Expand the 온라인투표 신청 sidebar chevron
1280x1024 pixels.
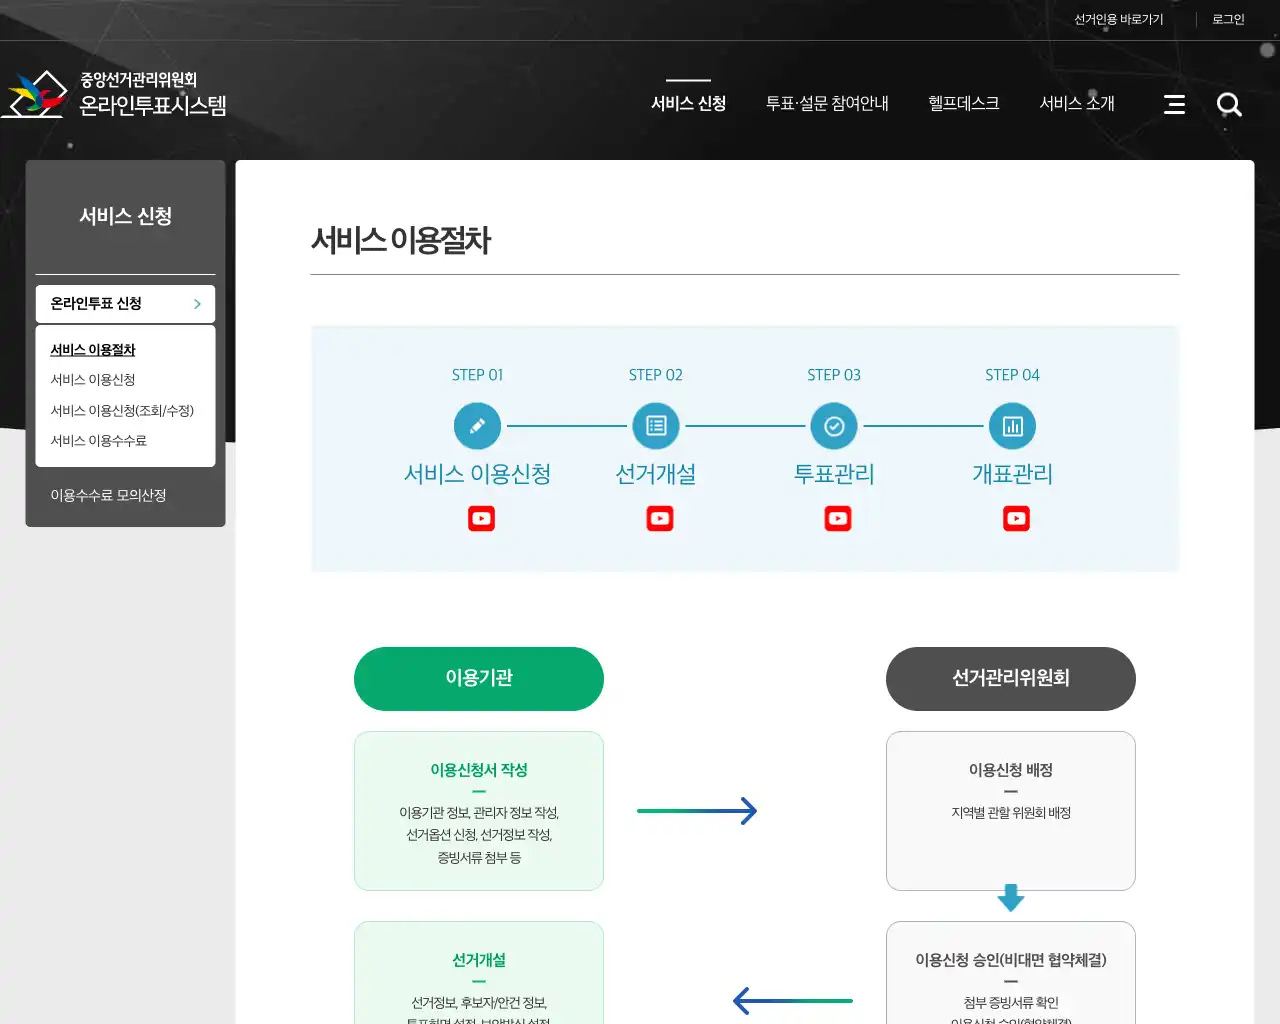198,304
